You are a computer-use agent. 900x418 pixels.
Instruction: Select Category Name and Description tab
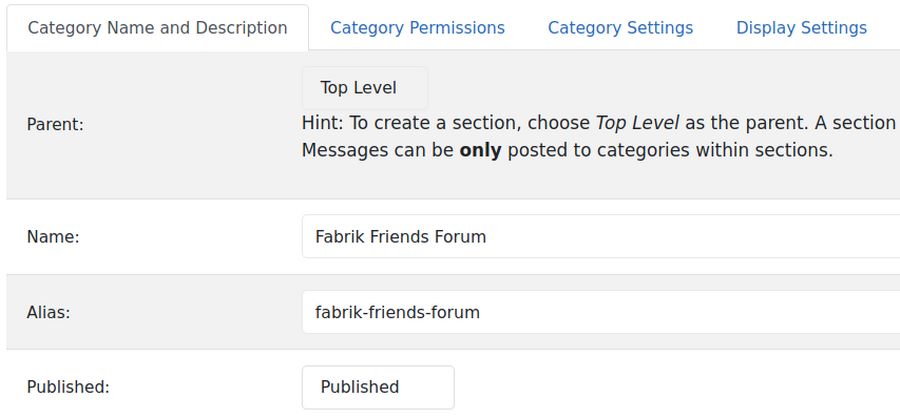(x=157, y=28)
